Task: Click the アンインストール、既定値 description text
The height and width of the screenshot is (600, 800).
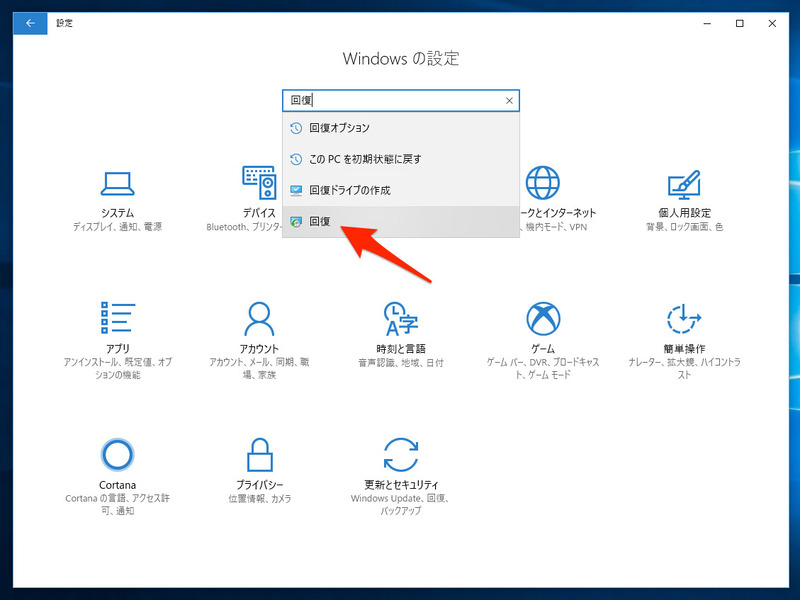Action: click(x=117, y=368)
